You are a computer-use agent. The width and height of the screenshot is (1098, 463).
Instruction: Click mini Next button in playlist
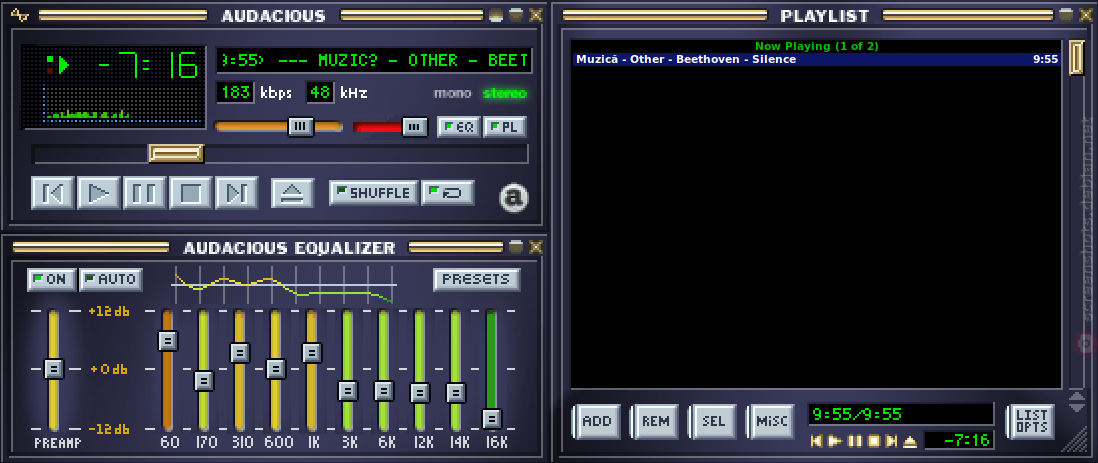pyautogui.click(x=891, y=441)
